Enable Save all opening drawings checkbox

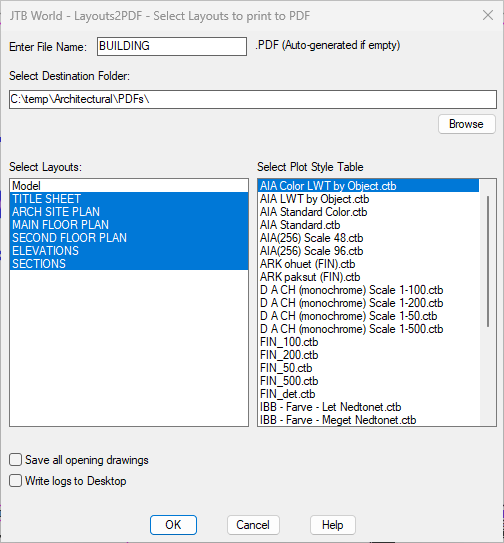pyautogui.click(x=16, y=460)
